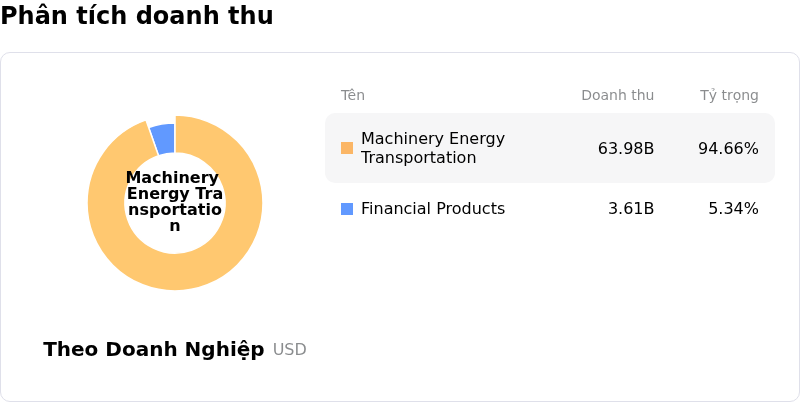Click the 3.61B revenue value
This screenshot has width=800, height=402.
pyautogui.click(x=631, y=209)
